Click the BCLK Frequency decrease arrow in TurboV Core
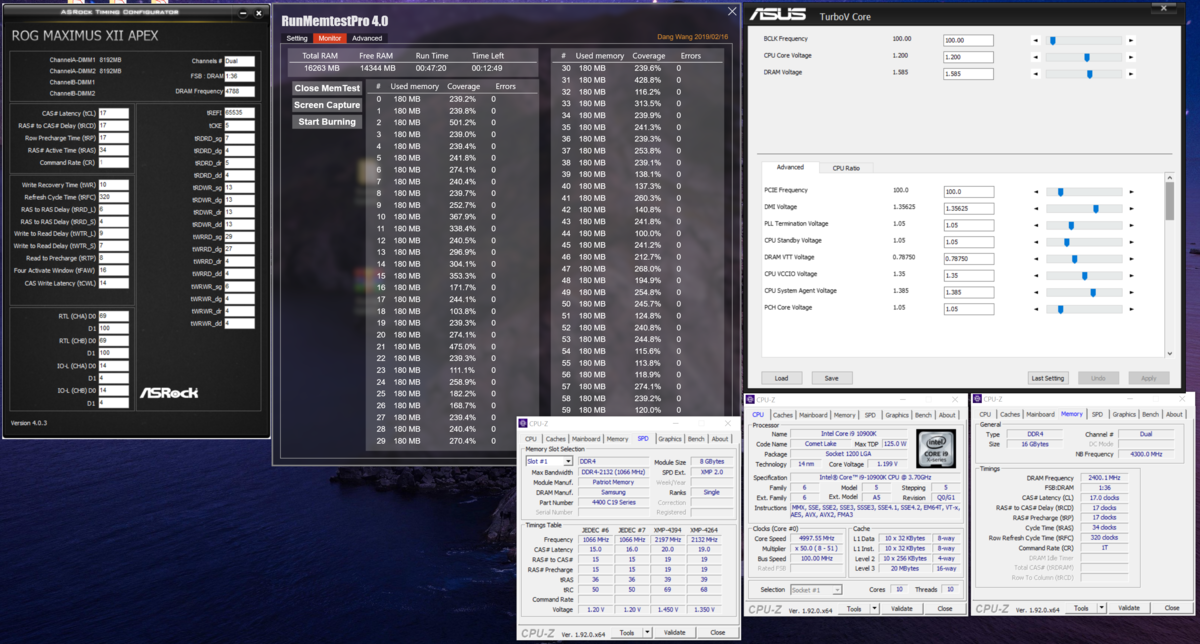The width and height of the screenshot is (1200, 644). tap(1035, 41)
